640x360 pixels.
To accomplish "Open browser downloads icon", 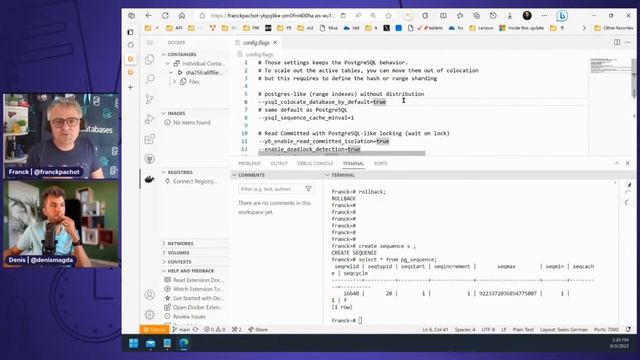I will click(510, 16).
